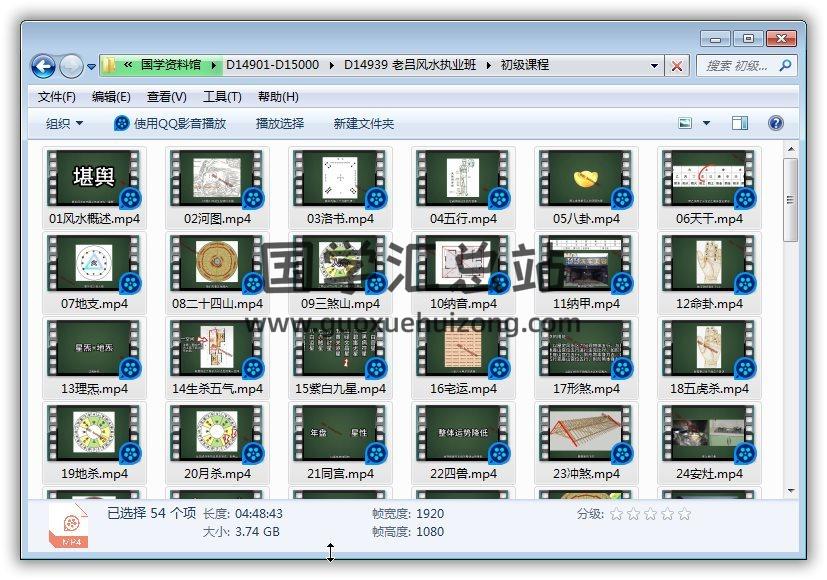Image resolution: width=827 pixels, height=580 pixels.
Task: Click the red X stop button in address bar
Action: click(x=677, y=66)
